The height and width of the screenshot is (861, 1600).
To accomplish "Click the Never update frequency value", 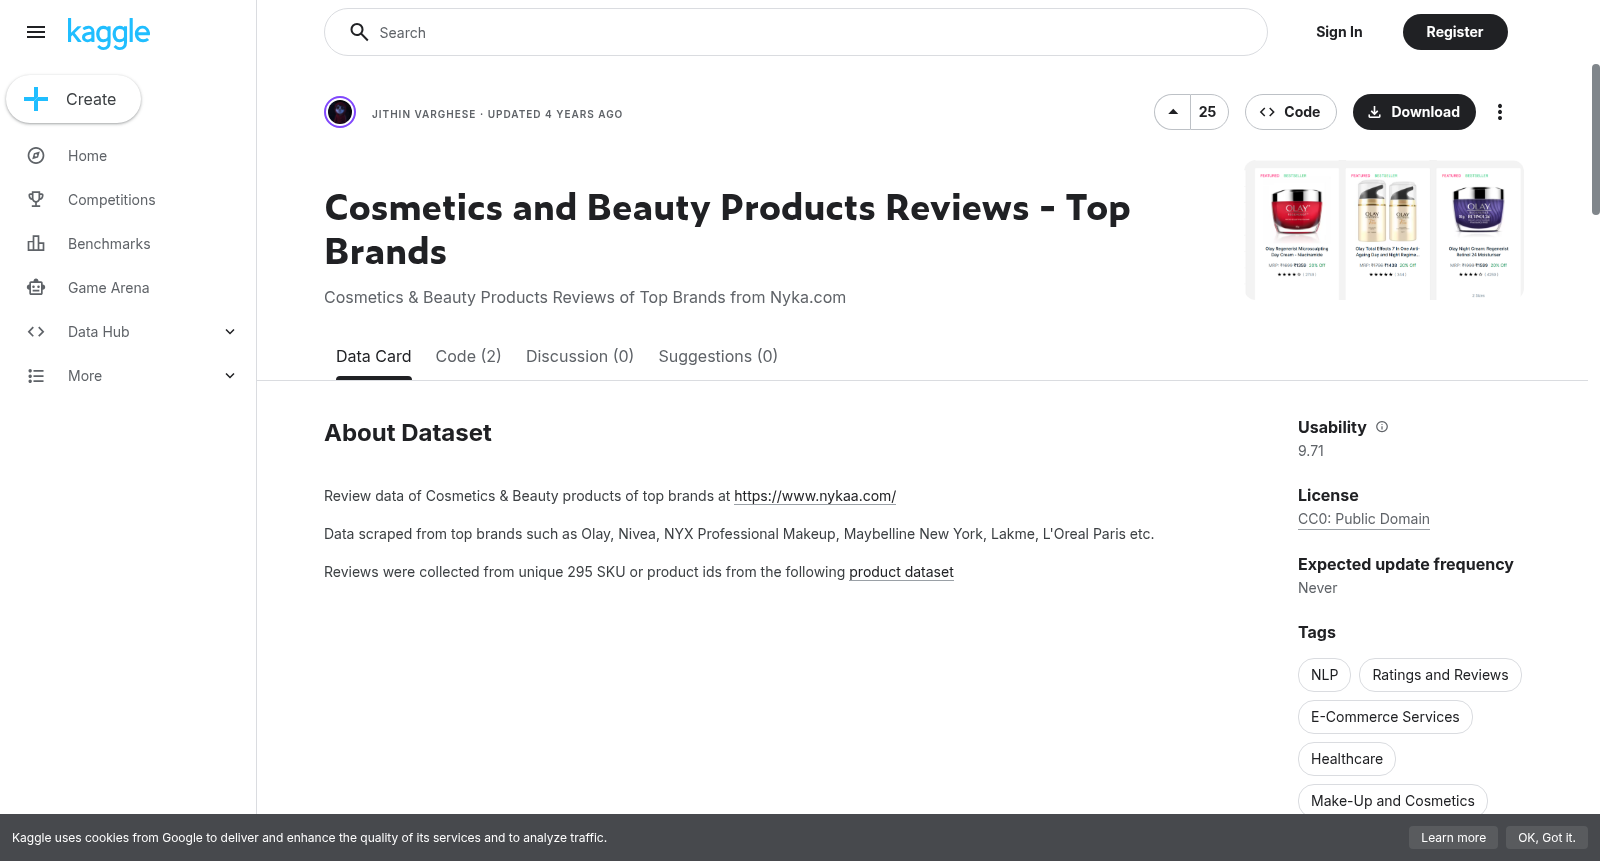I will click(1317, 588).
